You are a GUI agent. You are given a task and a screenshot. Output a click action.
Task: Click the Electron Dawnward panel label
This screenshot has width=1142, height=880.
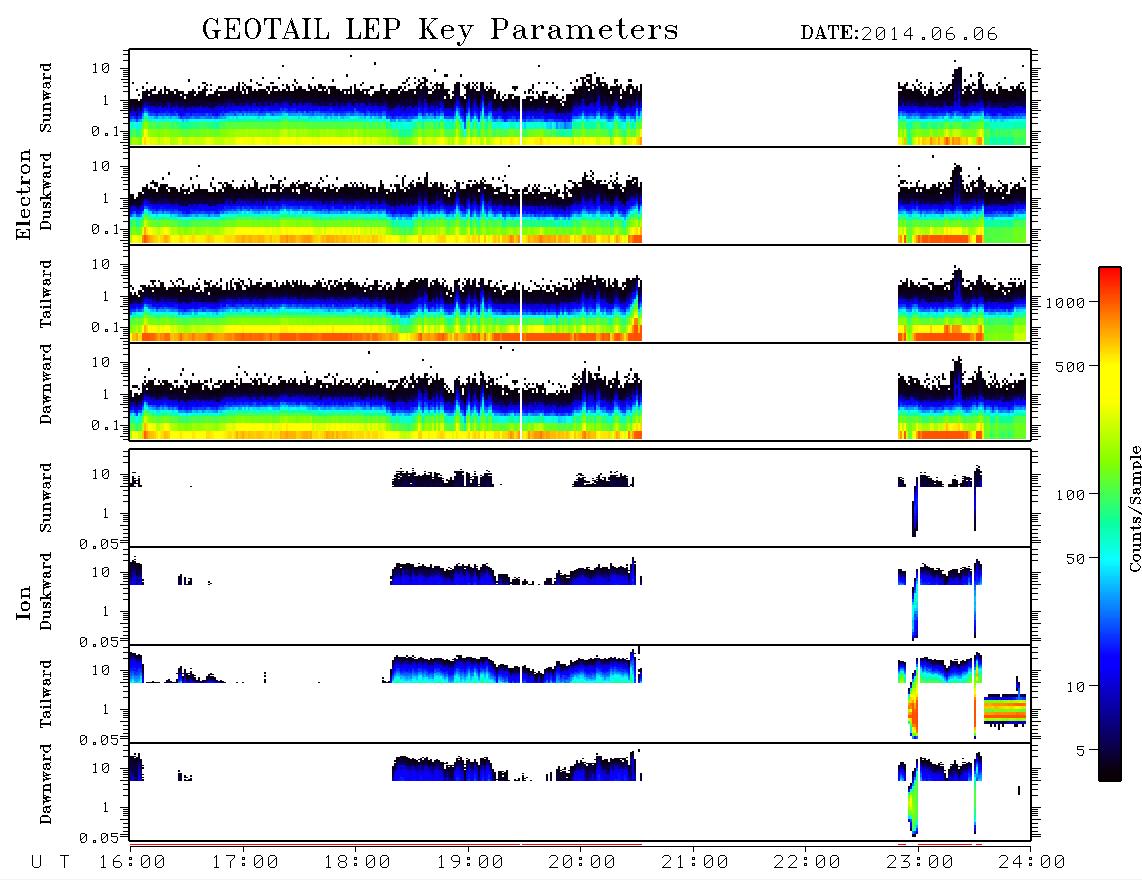45,385
